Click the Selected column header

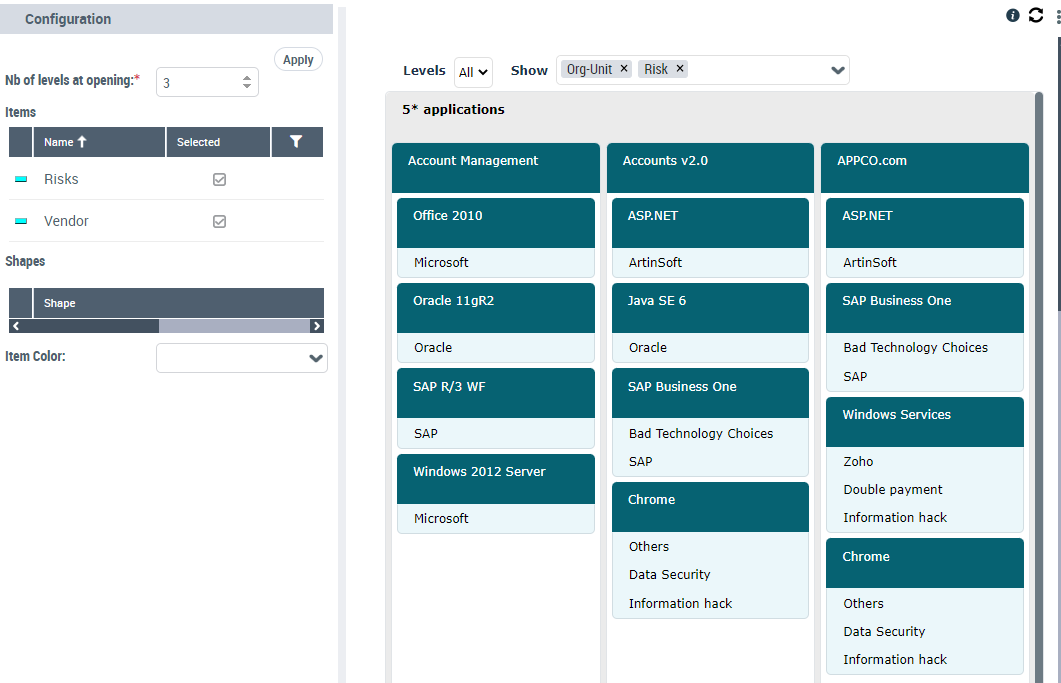[199, 142]
